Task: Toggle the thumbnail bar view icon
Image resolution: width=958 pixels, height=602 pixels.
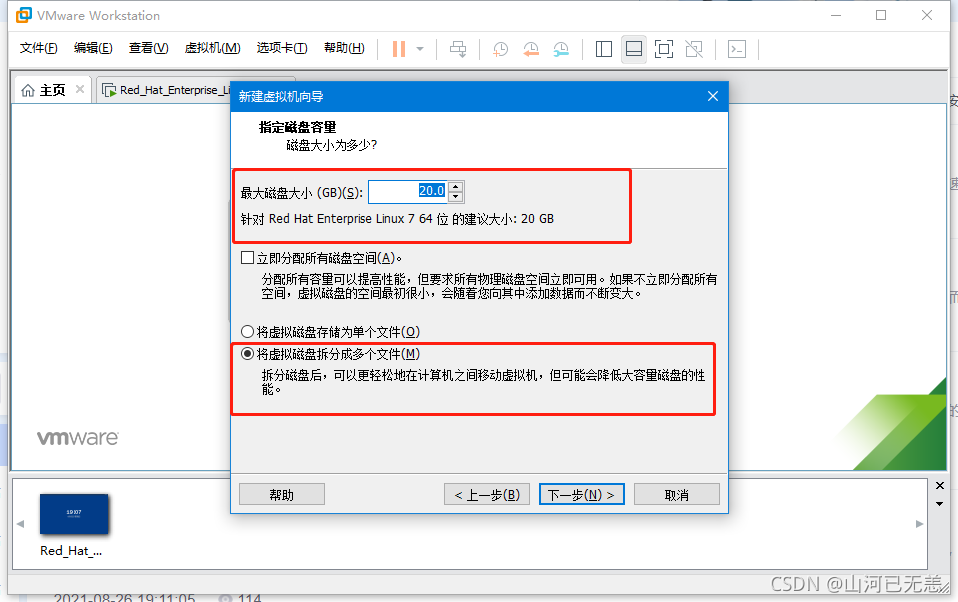Action: [634, 49]
